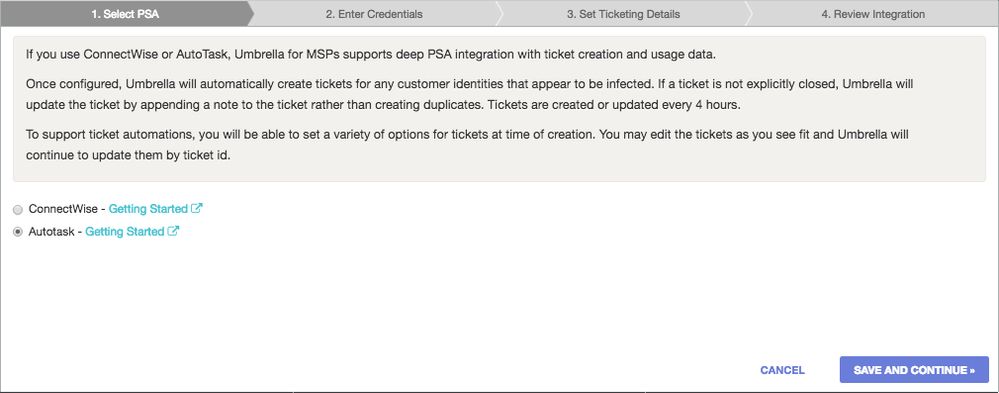
Task: Jump to step 2 Enter Credentials
Action: click(x=374, y=13)
